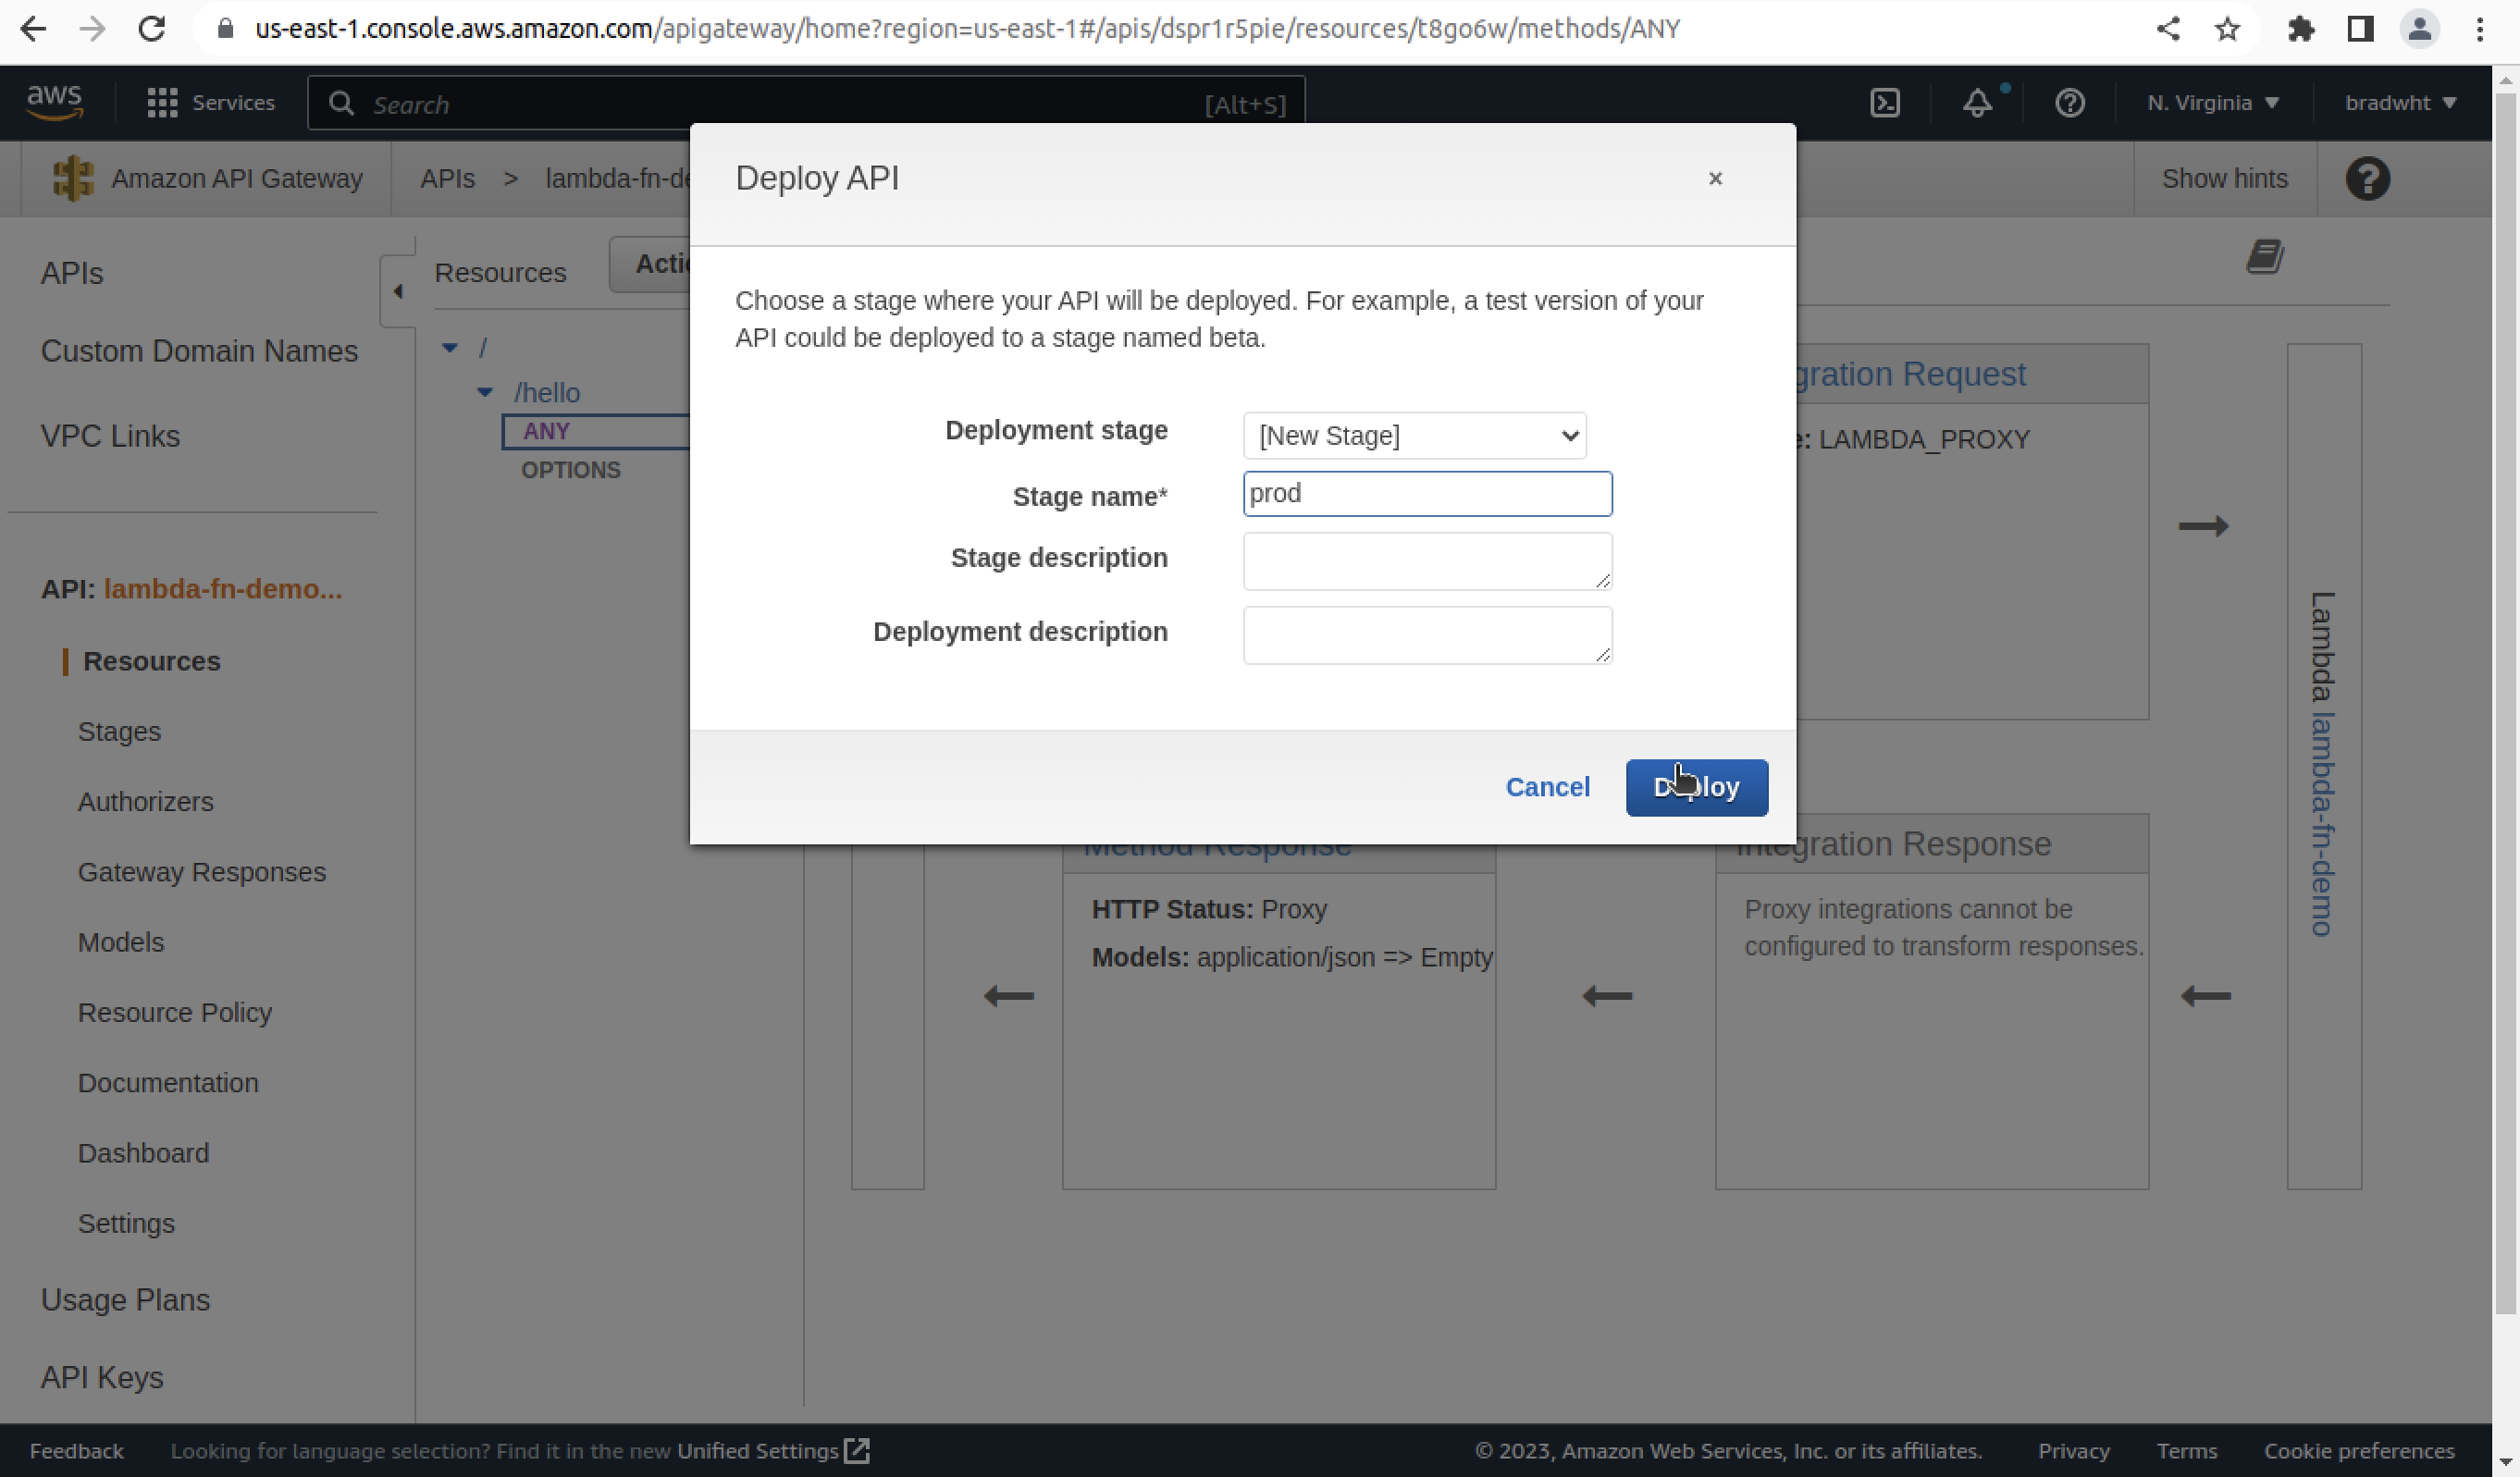
Task: Select the ANY method in resource tree
Action: (546, 431)
